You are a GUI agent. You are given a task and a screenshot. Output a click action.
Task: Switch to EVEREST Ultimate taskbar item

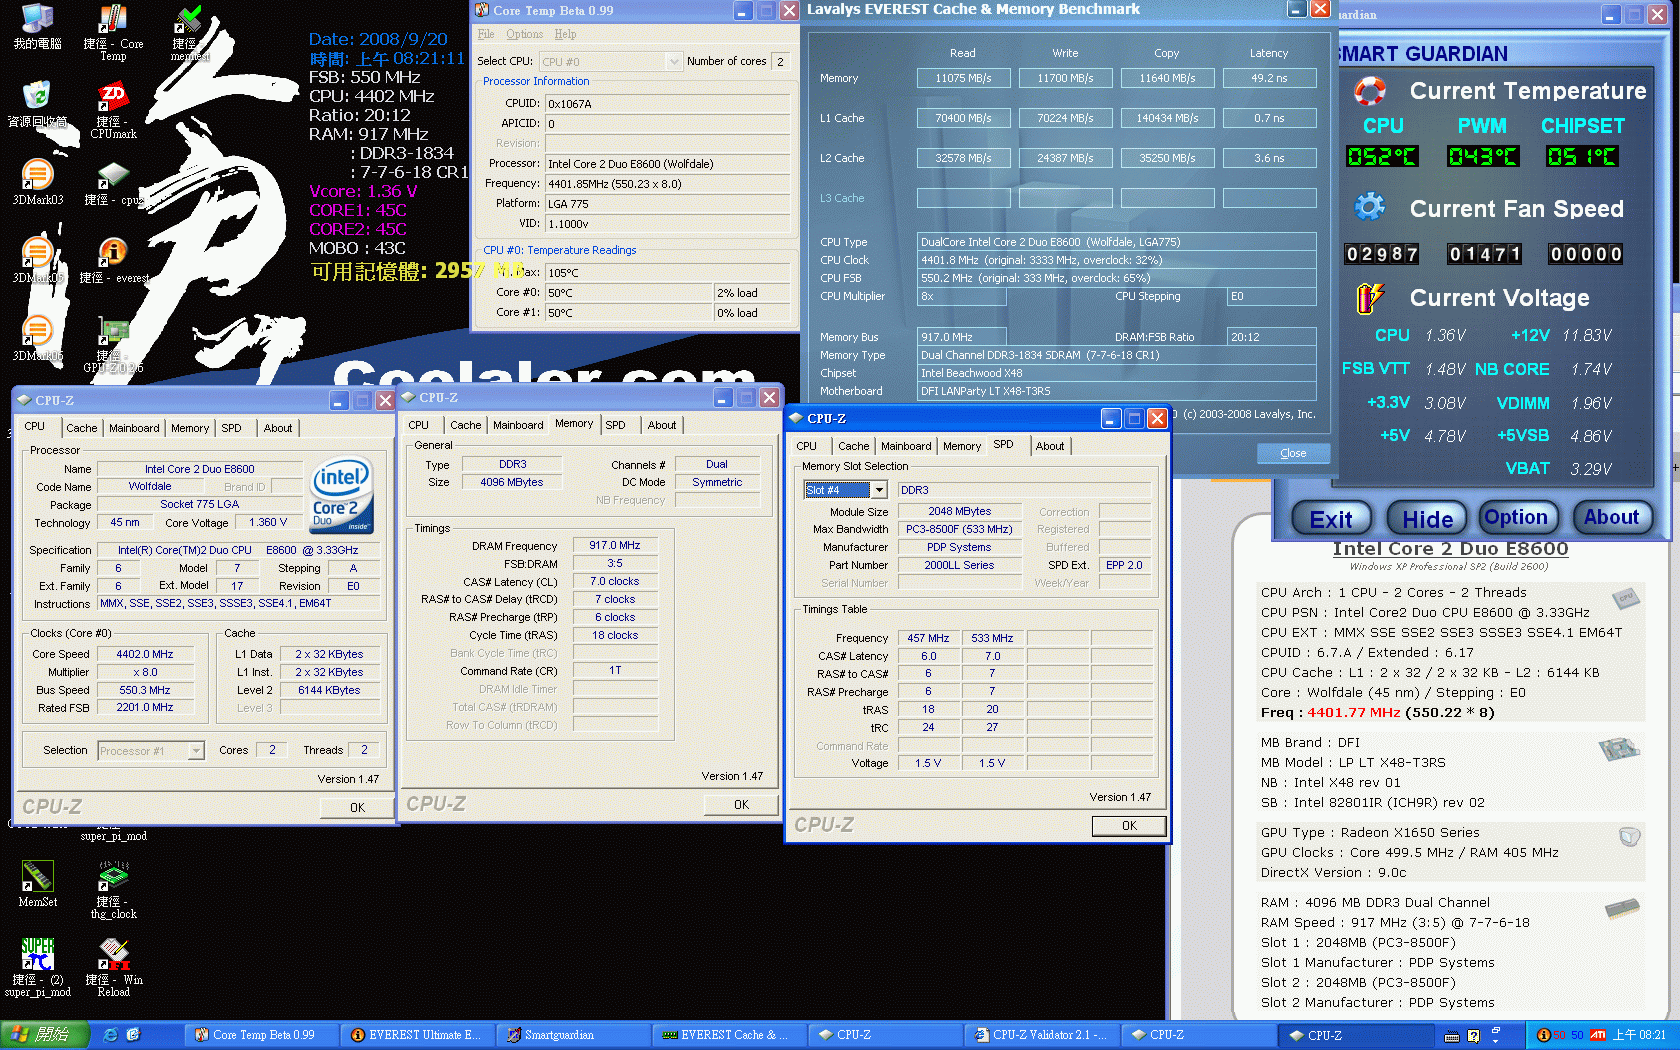[x=418, y=1035]
